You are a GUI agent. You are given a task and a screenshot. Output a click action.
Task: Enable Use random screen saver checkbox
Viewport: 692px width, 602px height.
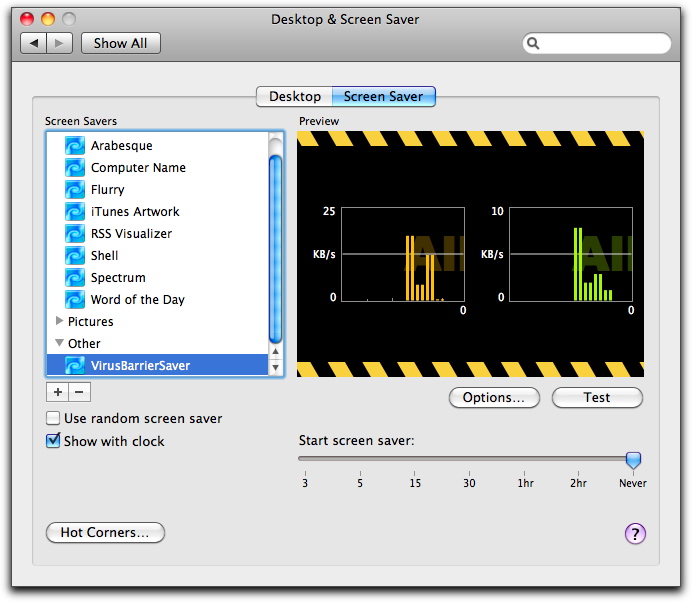53,418
